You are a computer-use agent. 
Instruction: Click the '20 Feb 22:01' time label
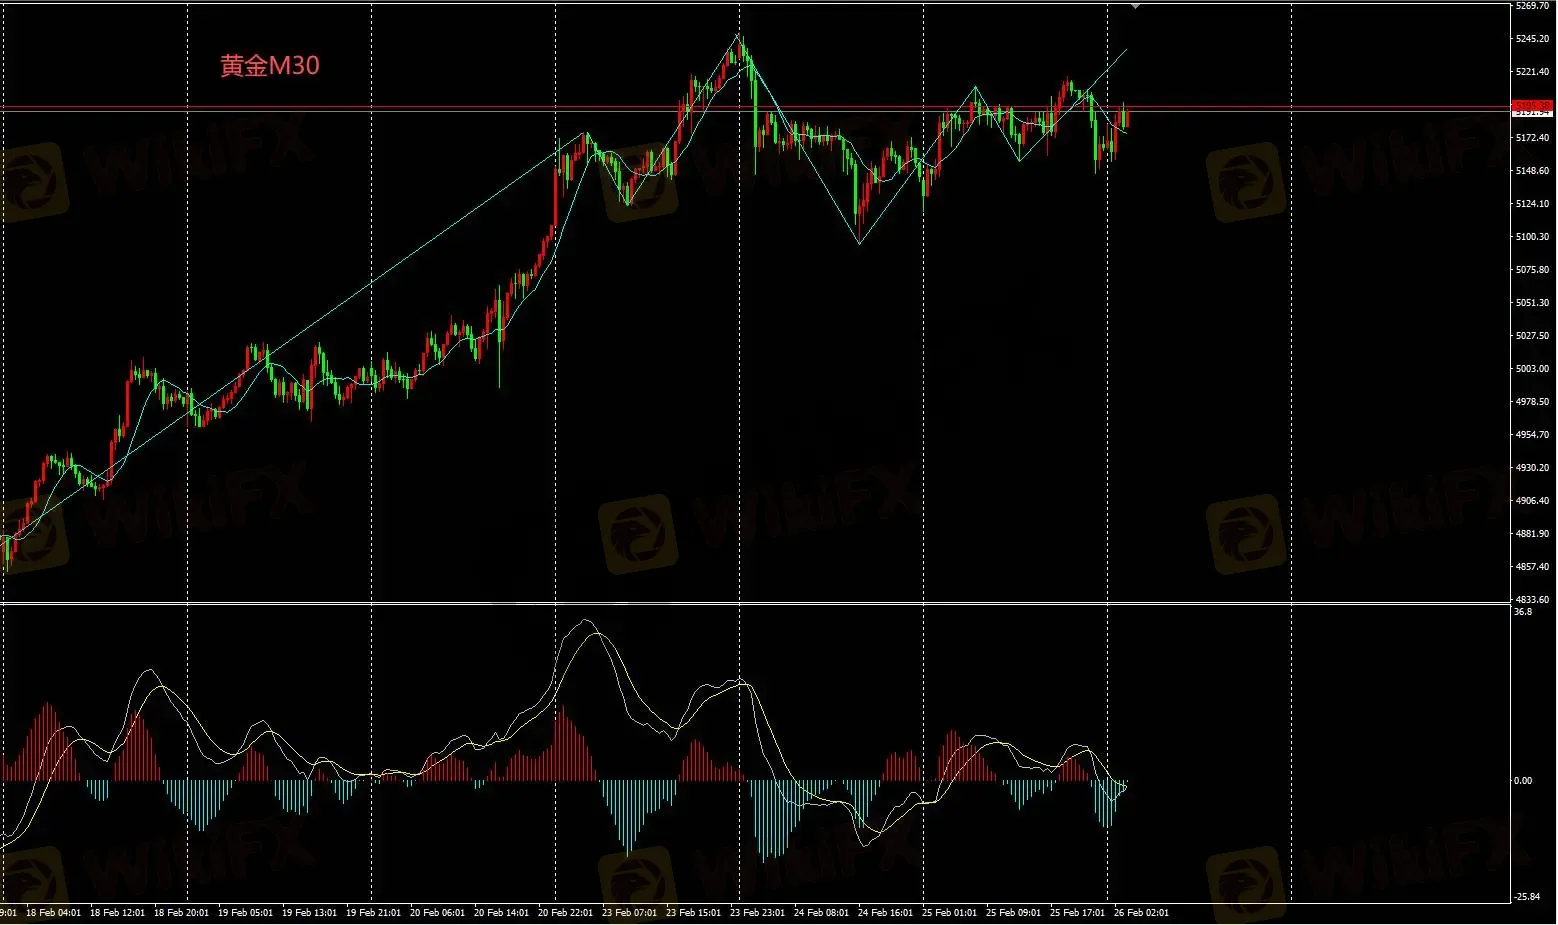(x=566, y=913)
